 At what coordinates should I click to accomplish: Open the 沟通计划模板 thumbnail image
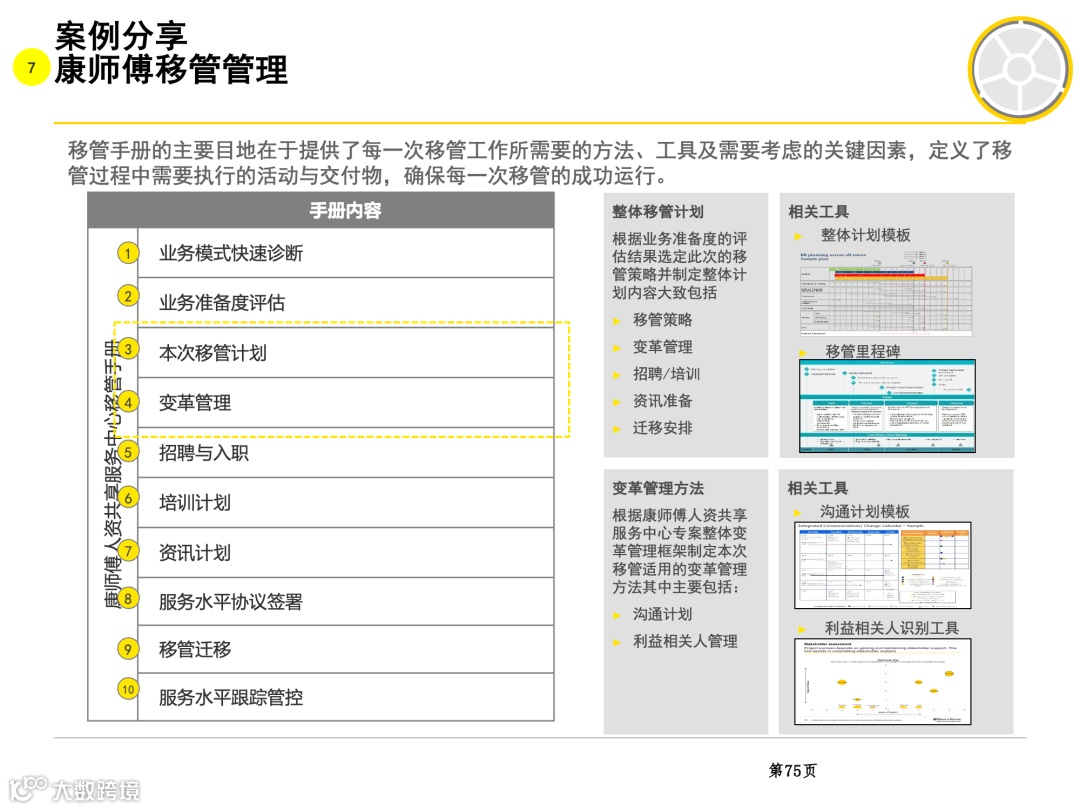tap(883, 565)
